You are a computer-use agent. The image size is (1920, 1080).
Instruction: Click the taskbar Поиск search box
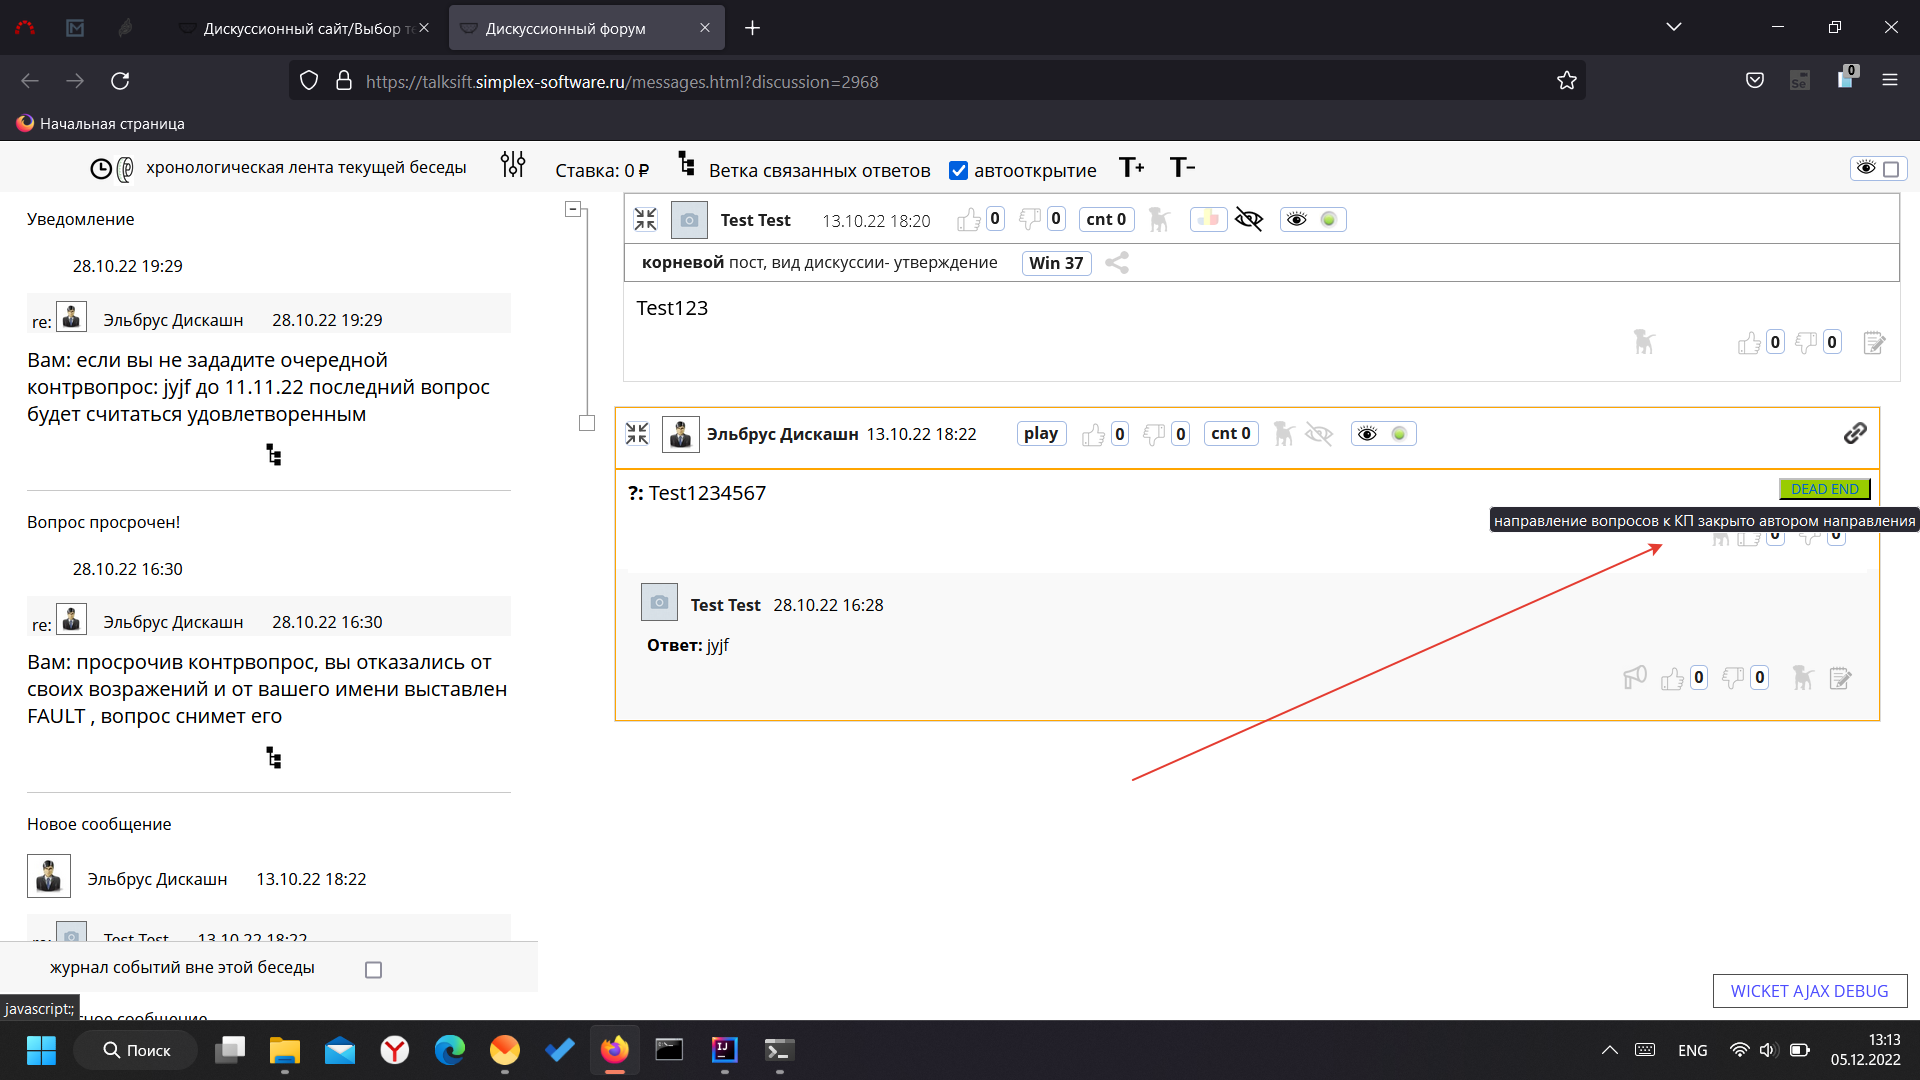coord(137,1050)
